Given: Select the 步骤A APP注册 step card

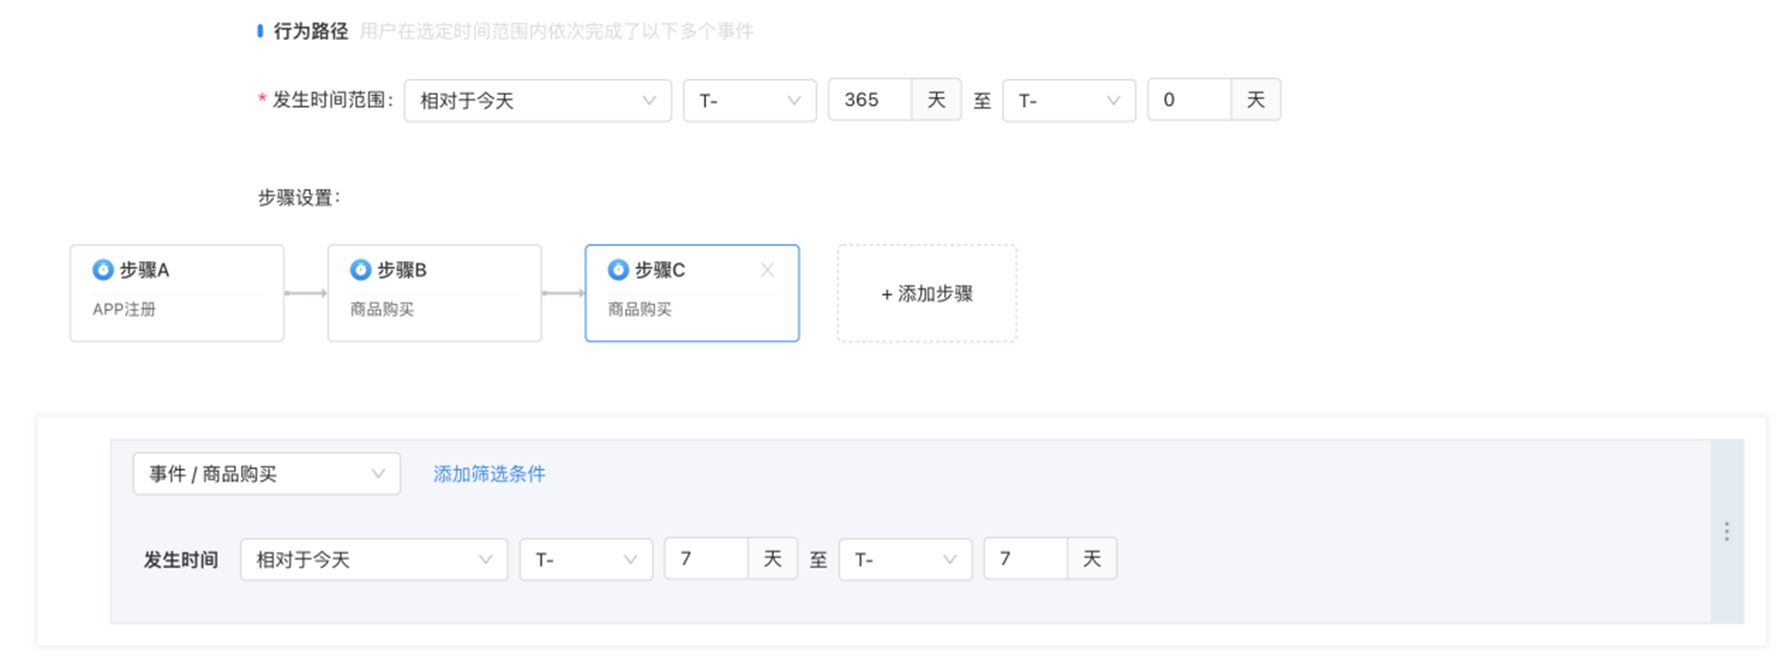Looking at the screenshot, I should (x=177, y=294).
